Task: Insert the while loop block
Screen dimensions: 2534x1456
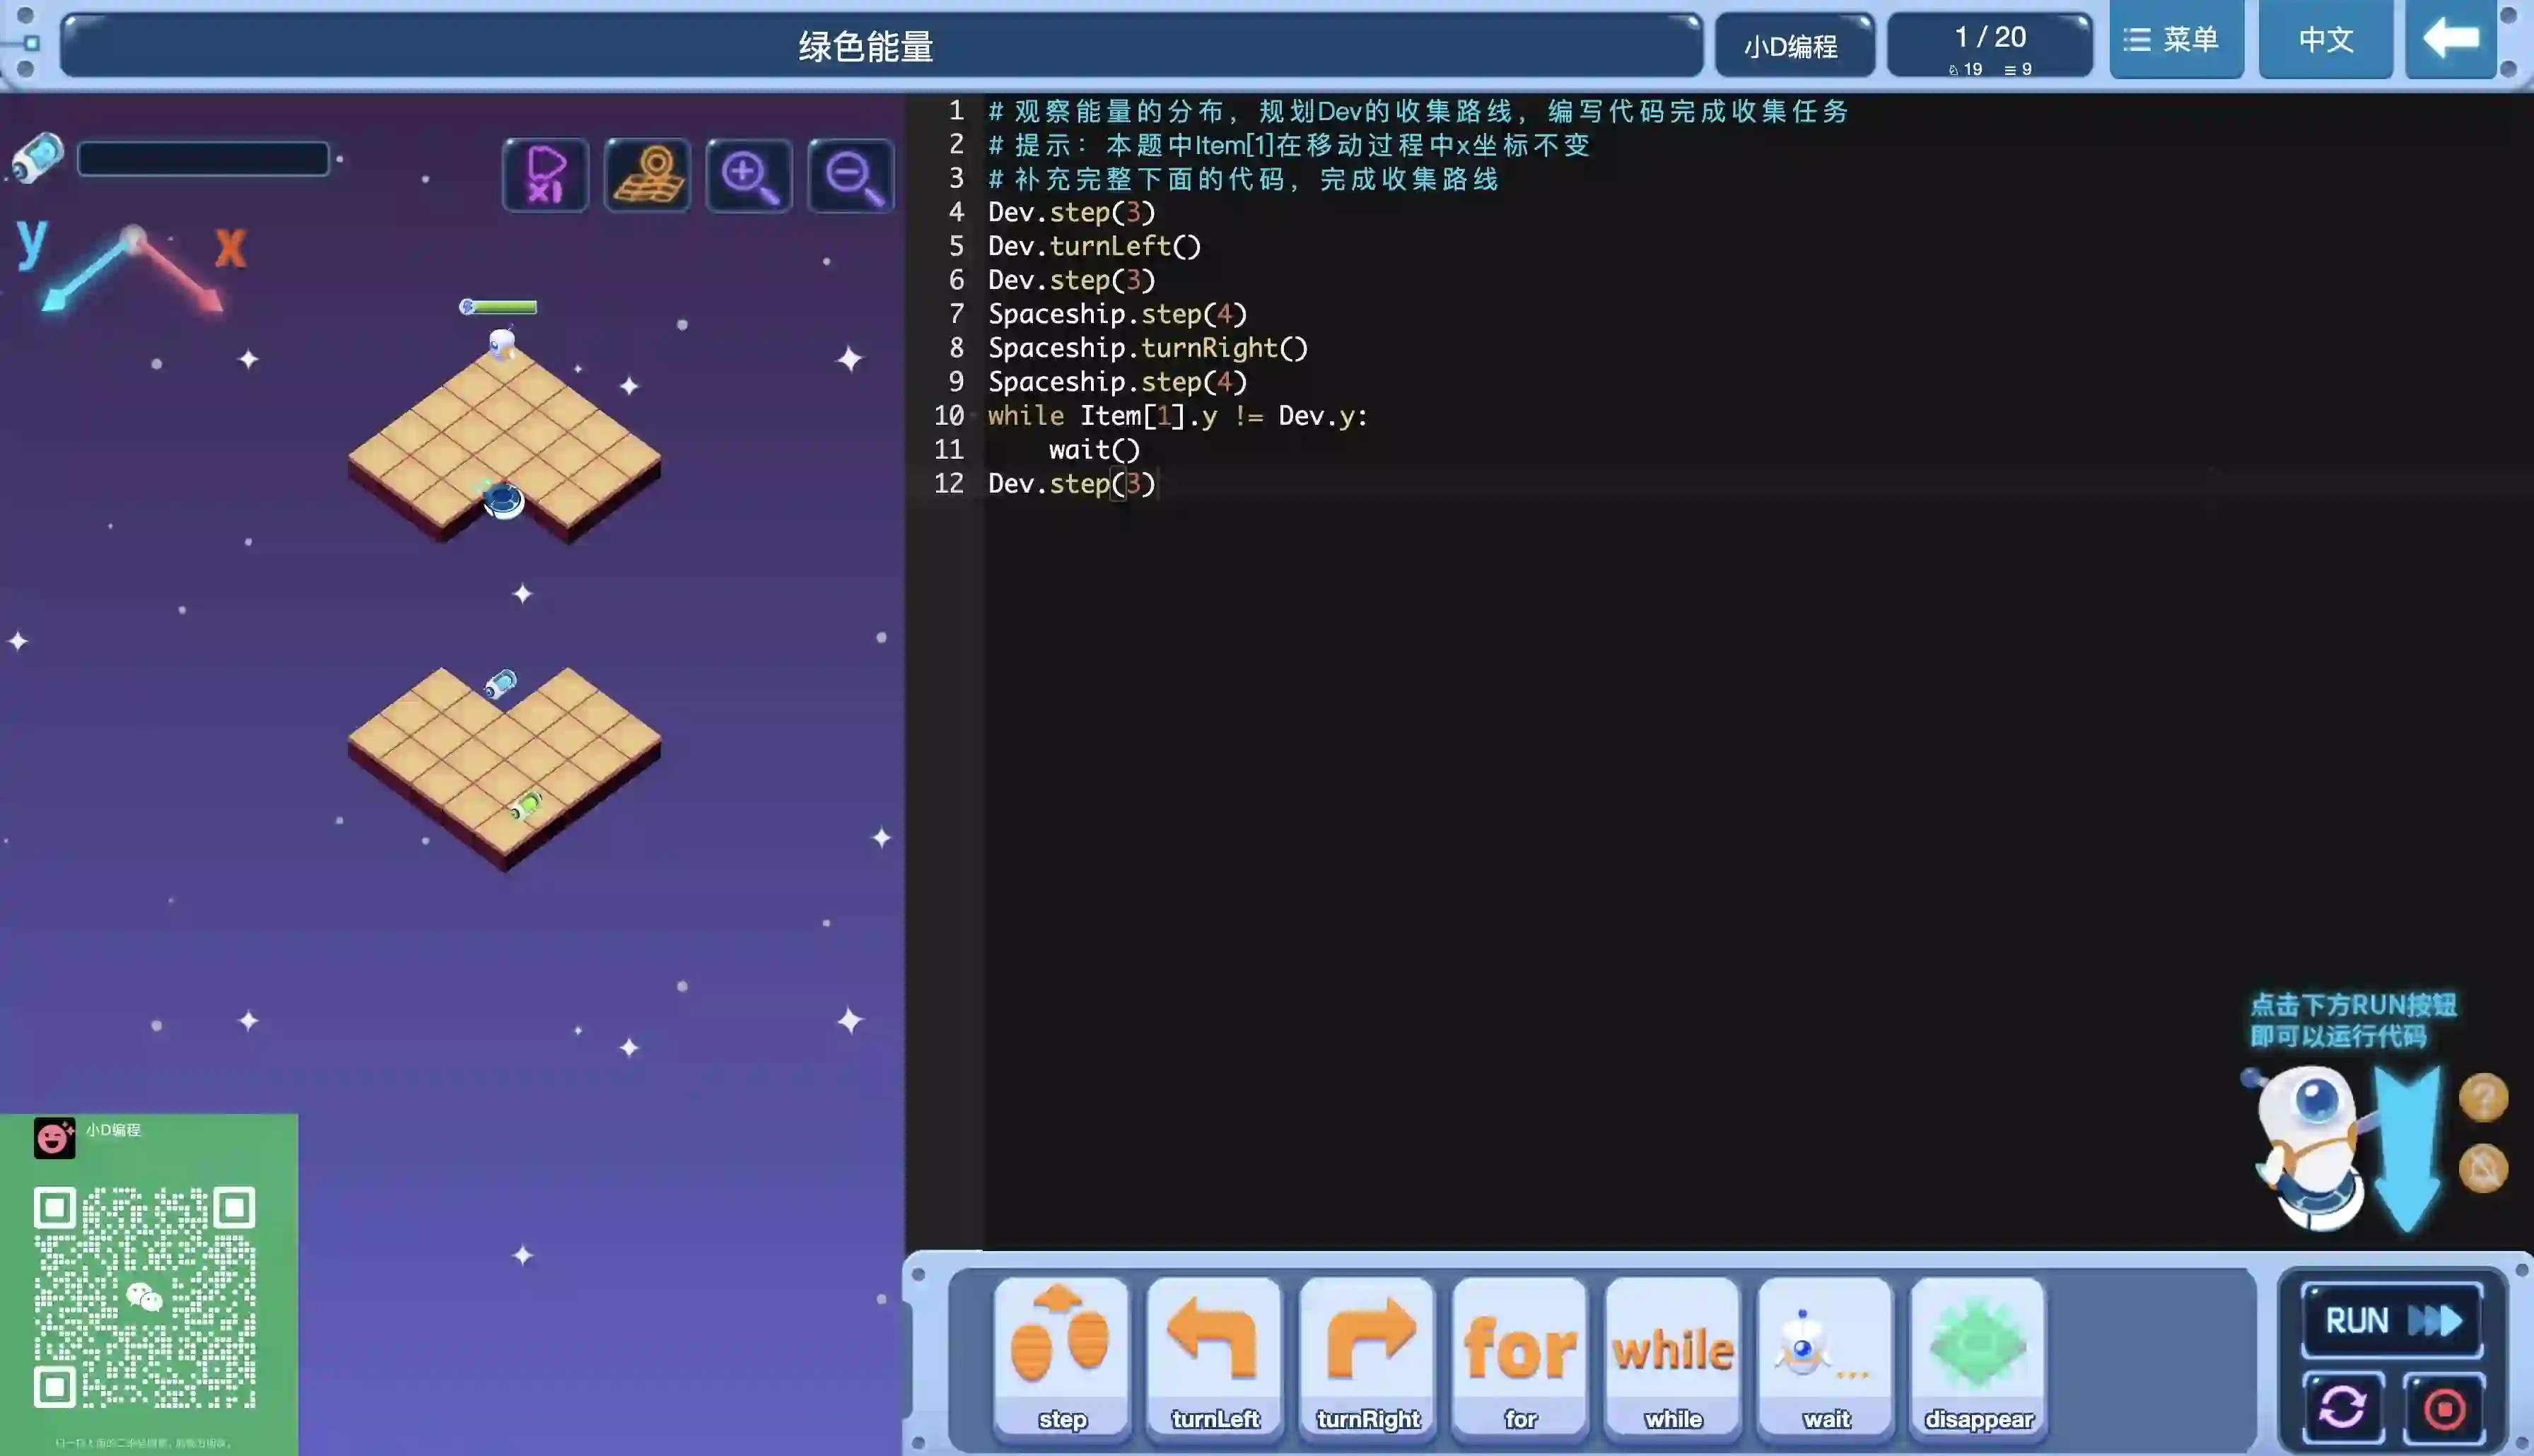Action: pos(1673,1356)
